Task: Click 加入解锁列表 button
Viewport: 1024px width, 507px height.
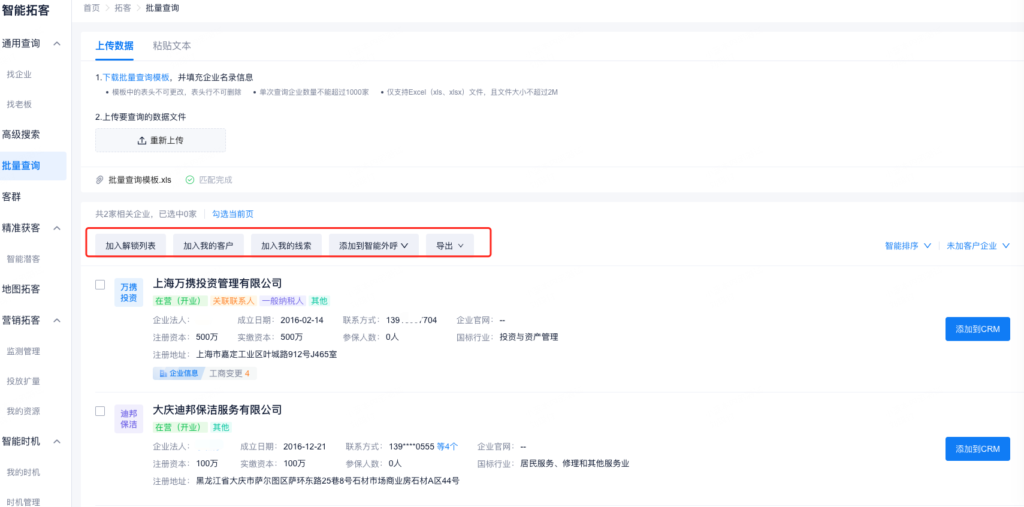Action: point(130,245)
